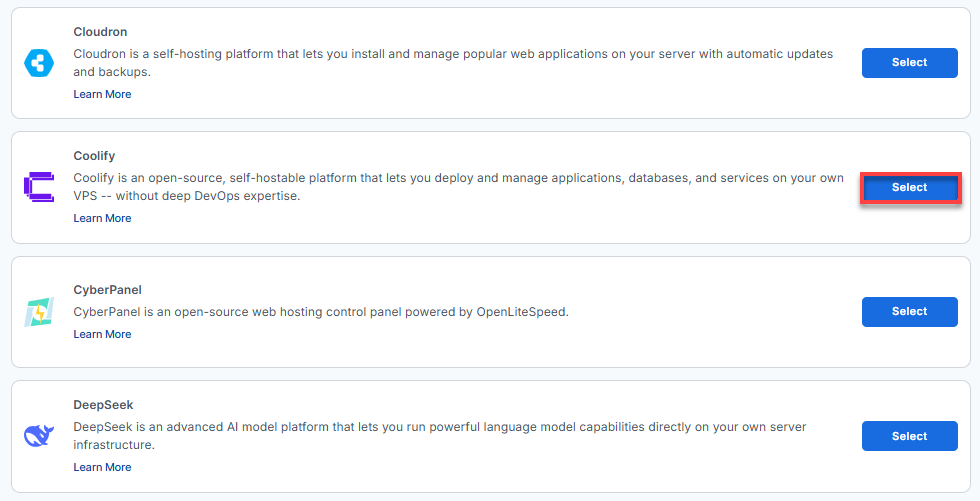Click the CyberPanel OpenLiteSpeed description text

321,312
